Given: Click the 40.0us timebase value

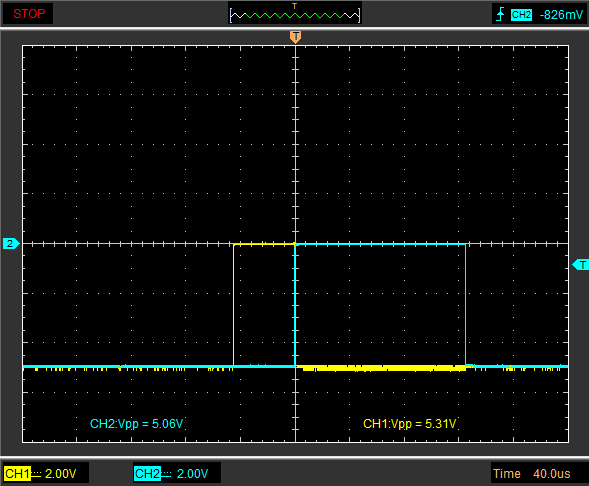Looking at the screenshot, I should (551, 474).
